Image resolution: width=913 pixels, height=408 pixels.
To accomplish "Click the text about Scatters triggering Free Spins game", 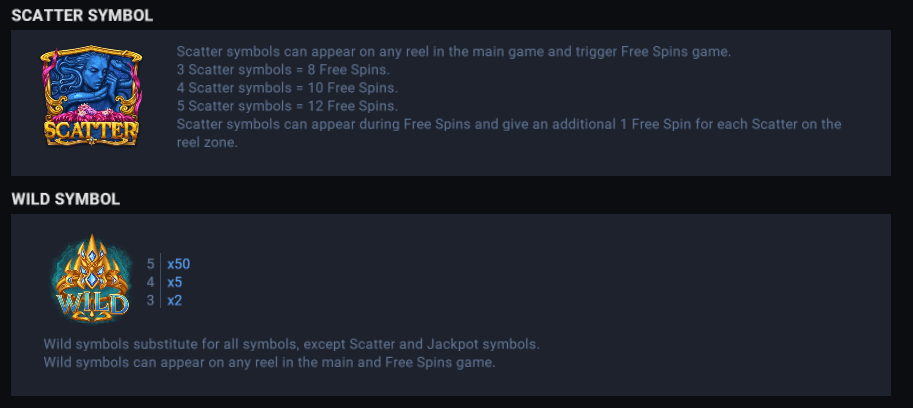I will tap(453, 51).
